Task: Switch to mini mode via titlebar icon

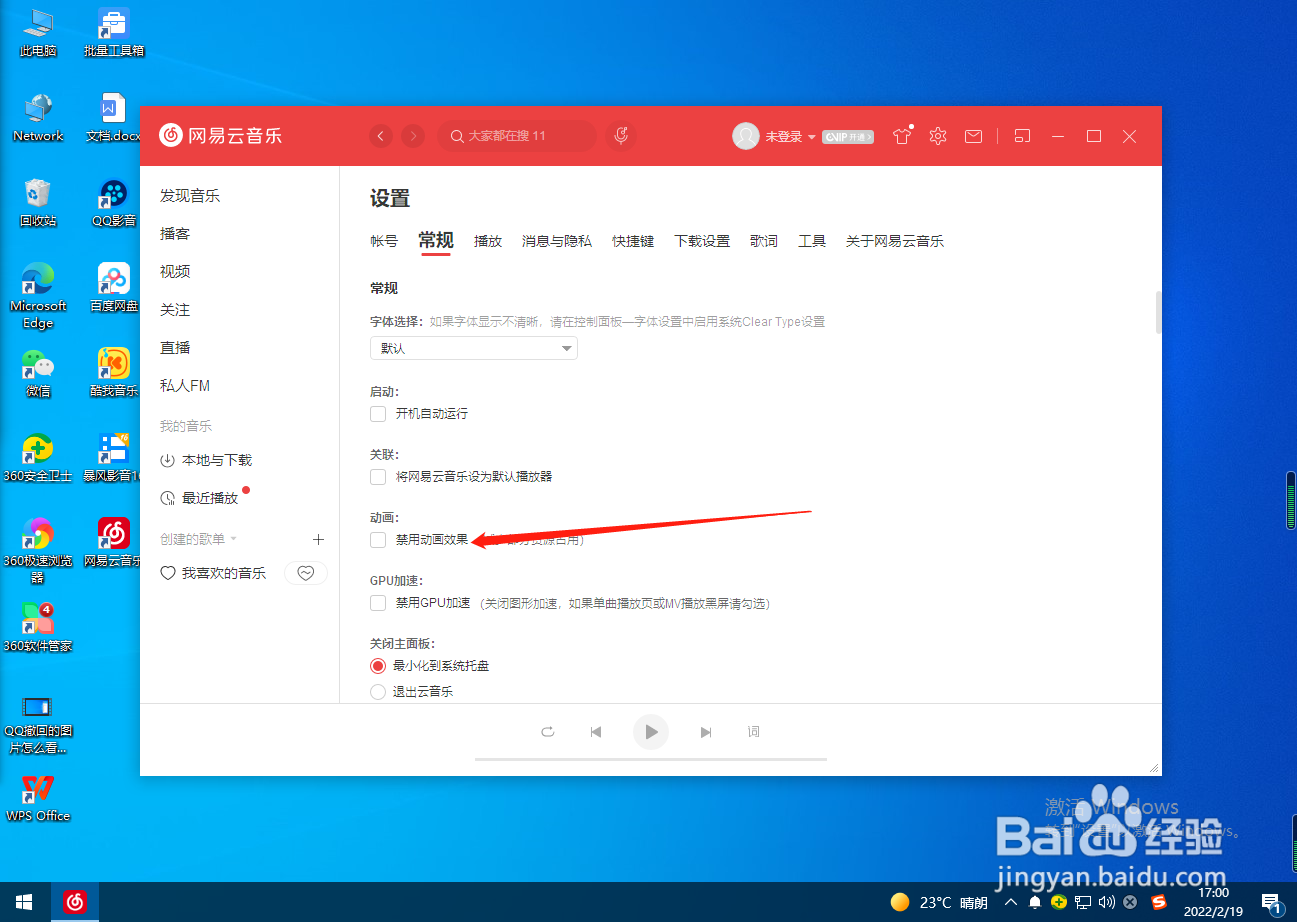Action: point(1022,135)
